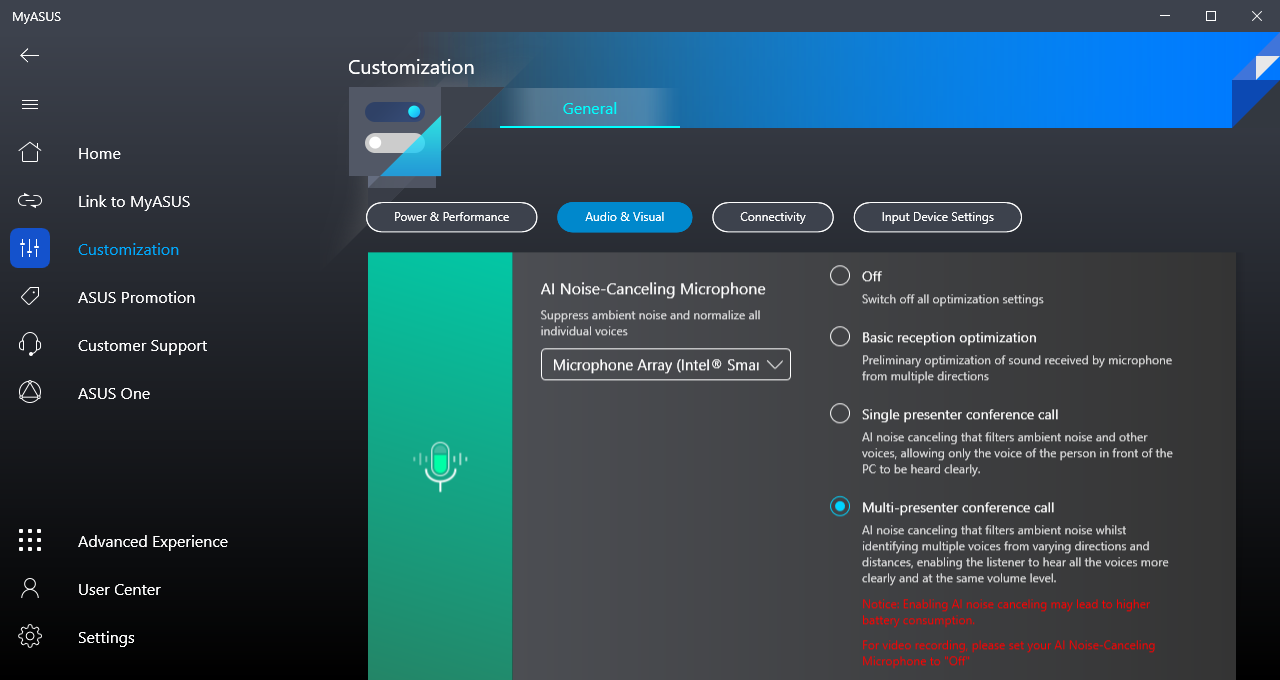Go to ASUS Promotion section
This screenshot has width=1280, height=680.
point(137,297)
